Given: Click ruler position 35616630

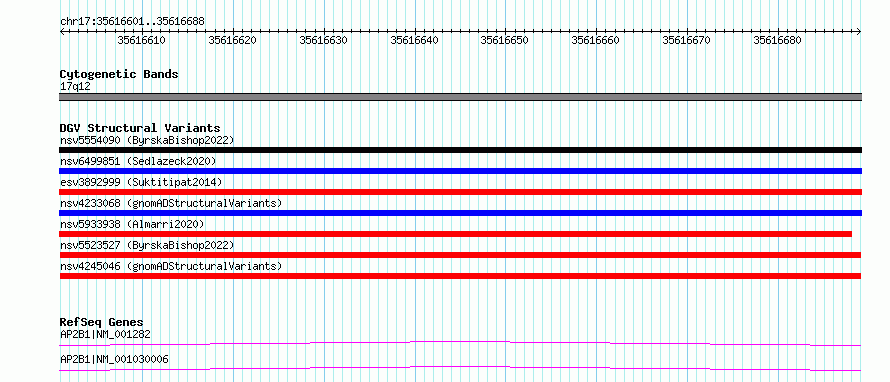Looking at the screenshot, I should (x=323, y=40).
